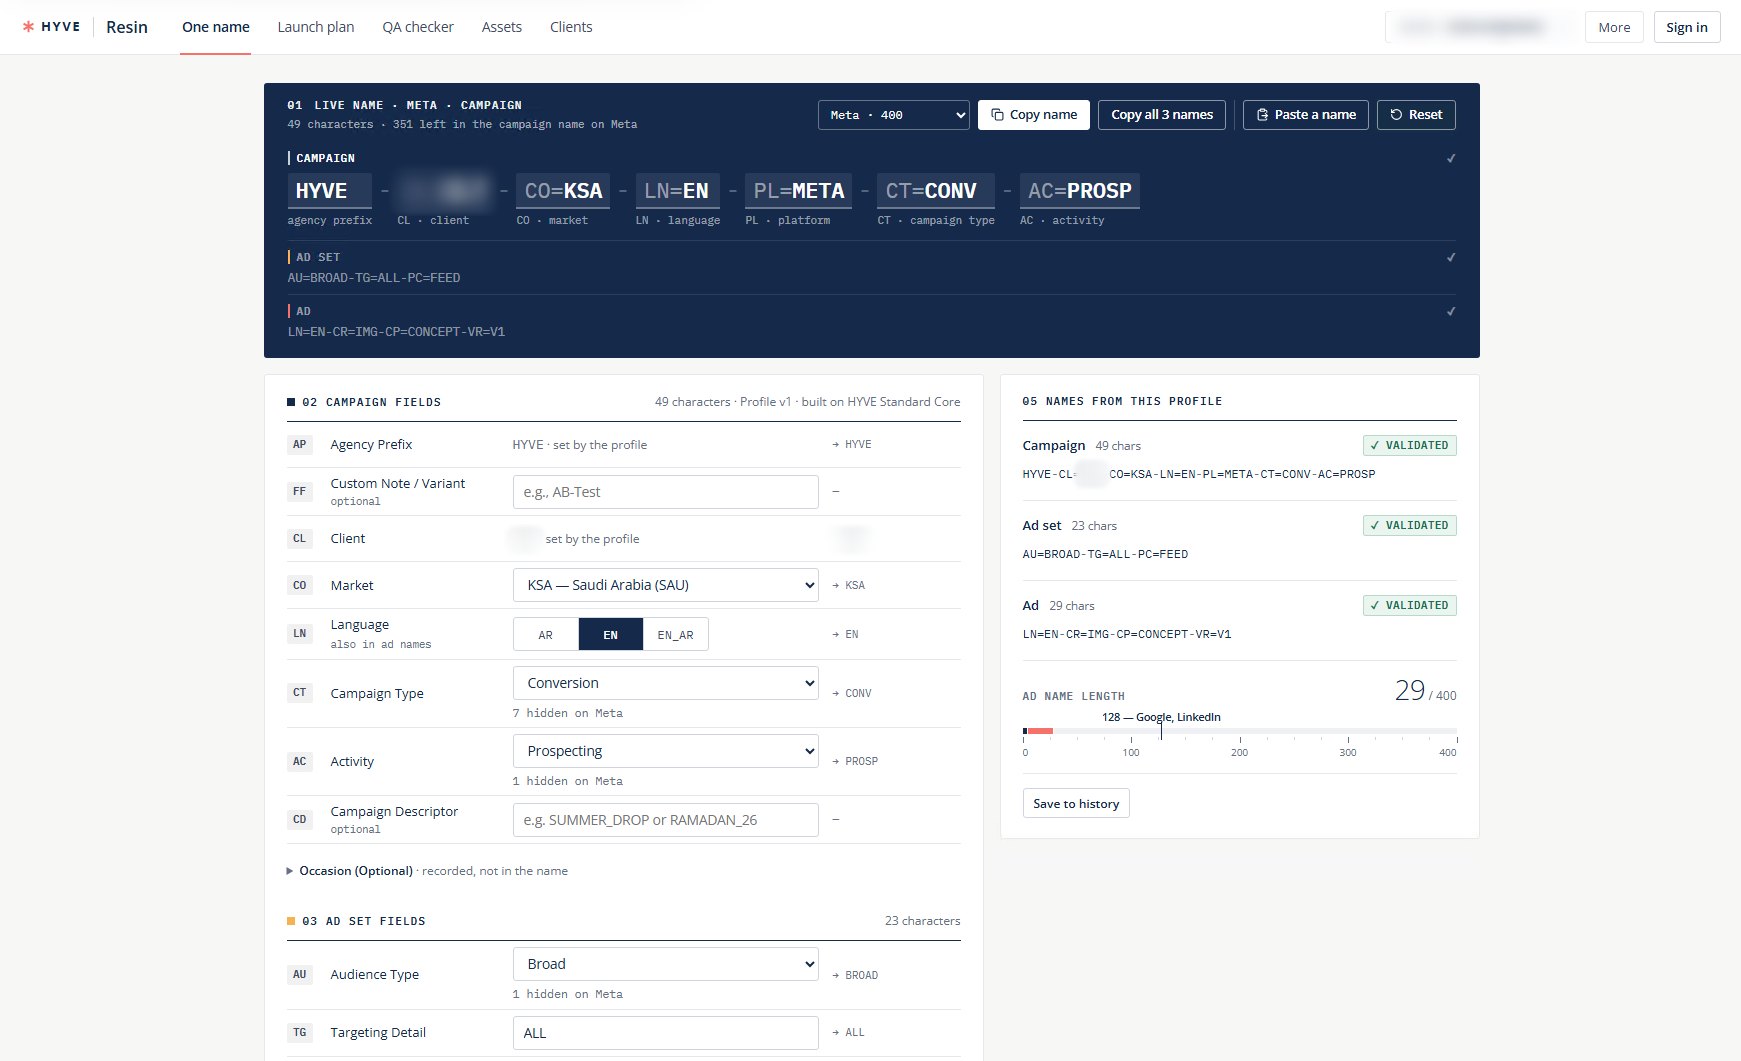Image resolution: width=1741 pixels, height=1061 pixels.
Task: Open the Market dropdown showing KSA
Action: click(665, 585)
